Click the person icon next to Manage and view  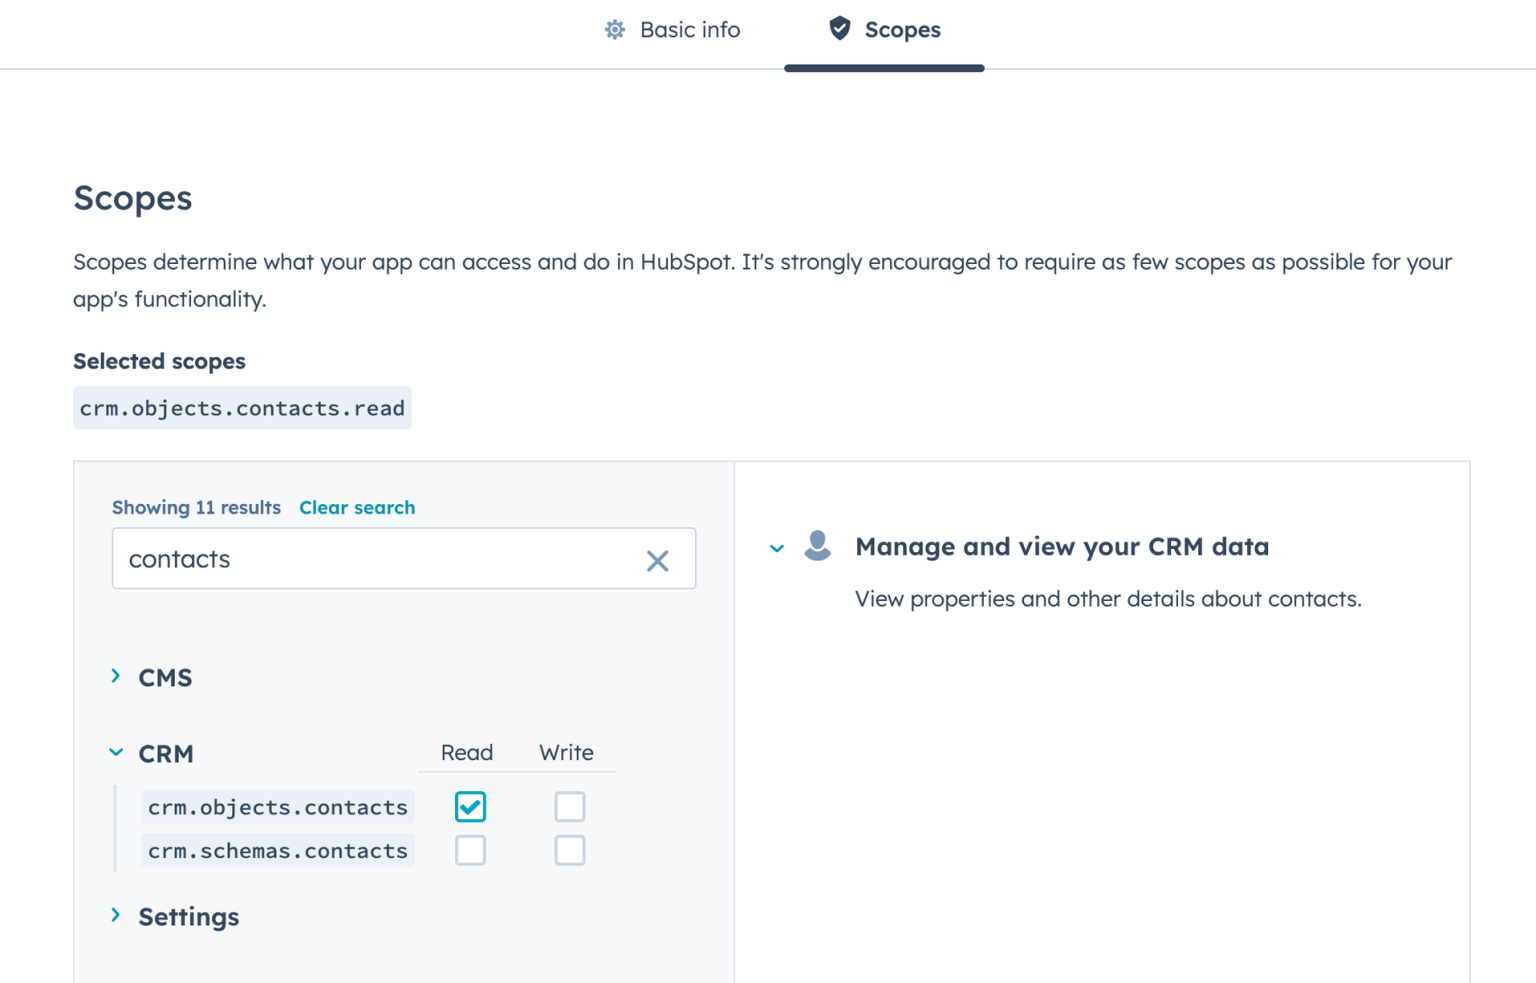point(818,546)
